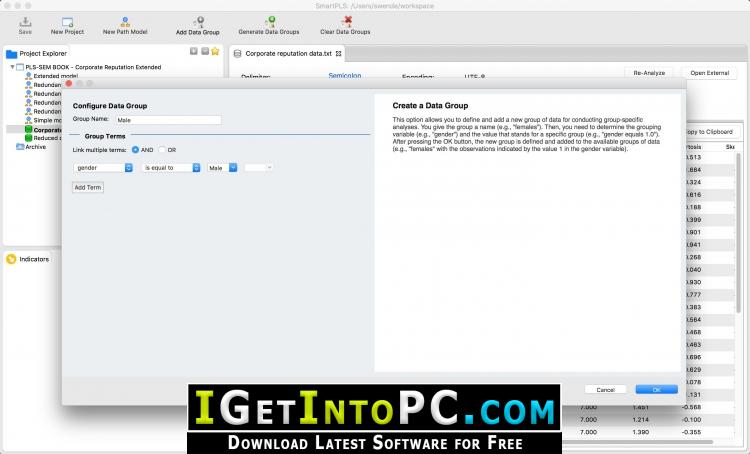
Task: Click the Project Explorer folder icon
Action: tap(11, 54)
